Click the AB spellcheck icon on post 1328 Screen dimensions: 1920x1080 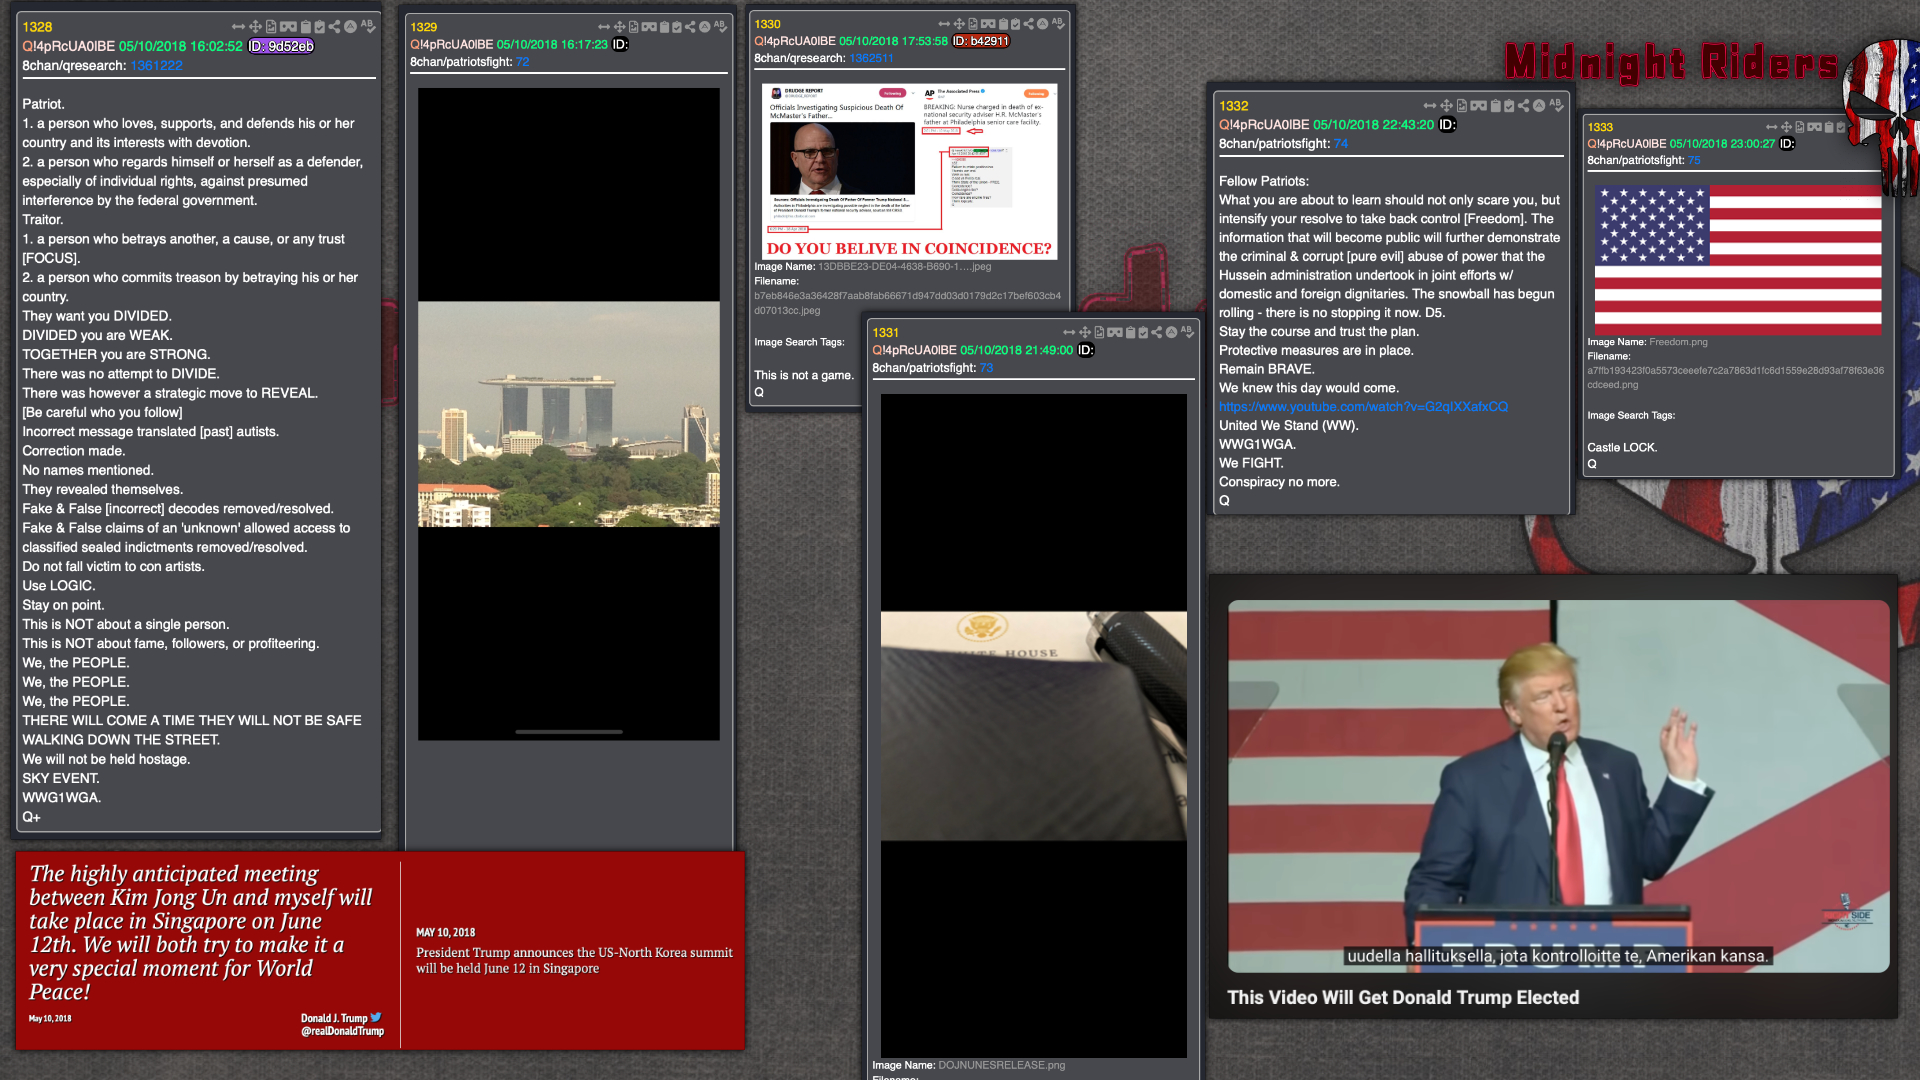click(x=368, y=26)
